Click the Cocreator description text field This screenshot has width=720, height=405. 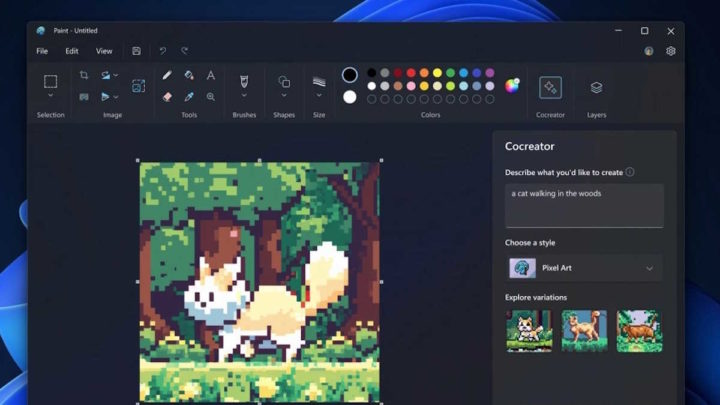point(584,206)
